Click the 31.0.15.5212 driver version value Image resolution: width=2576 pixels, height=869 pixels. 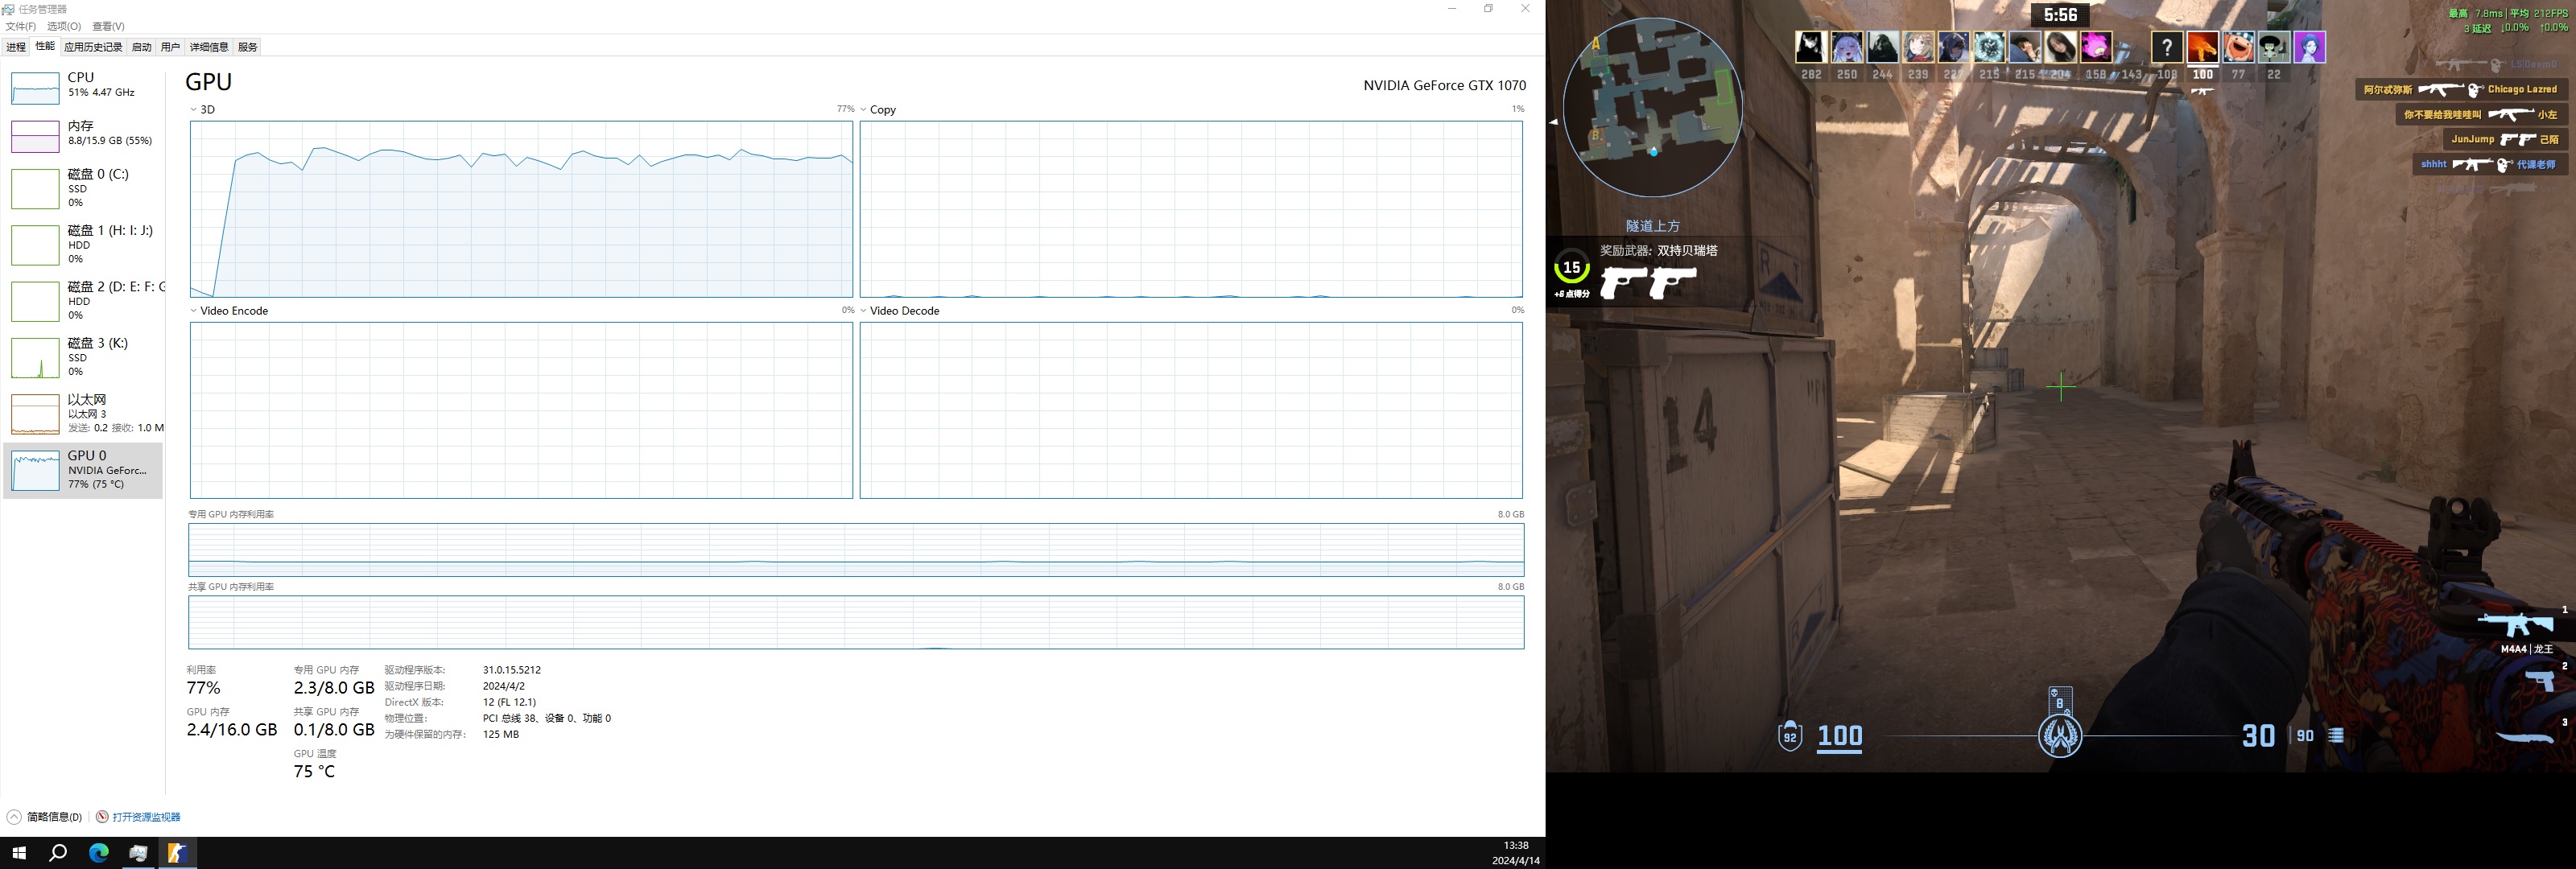[x=512, y=670]
